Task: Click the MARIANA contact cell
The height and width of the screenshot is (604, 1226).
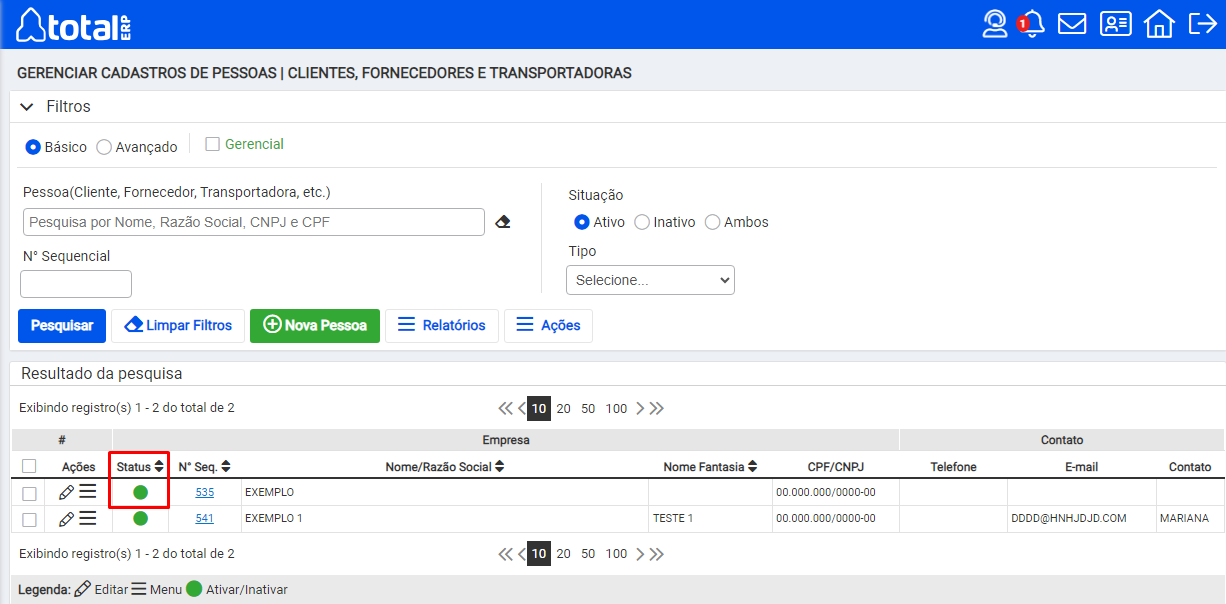Action: (1190, 518)
